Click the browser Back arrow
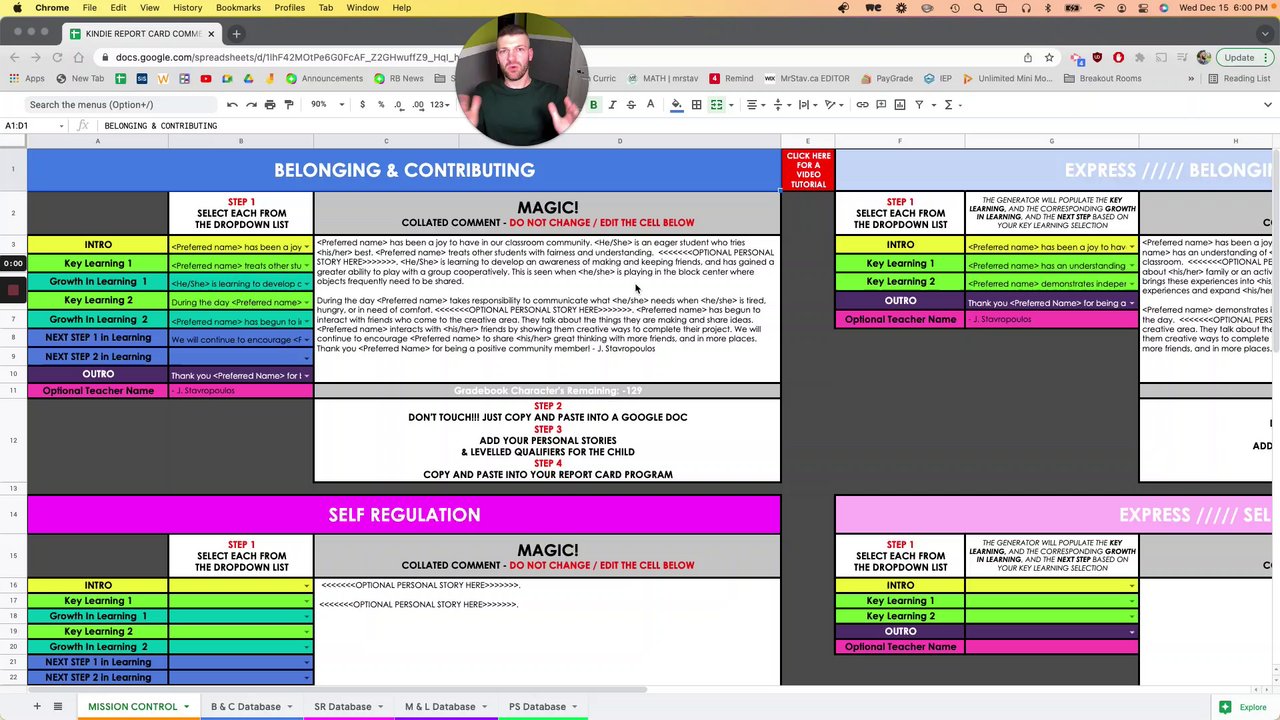Viewport: 1280px width, 720px height. tap(14, 57)
